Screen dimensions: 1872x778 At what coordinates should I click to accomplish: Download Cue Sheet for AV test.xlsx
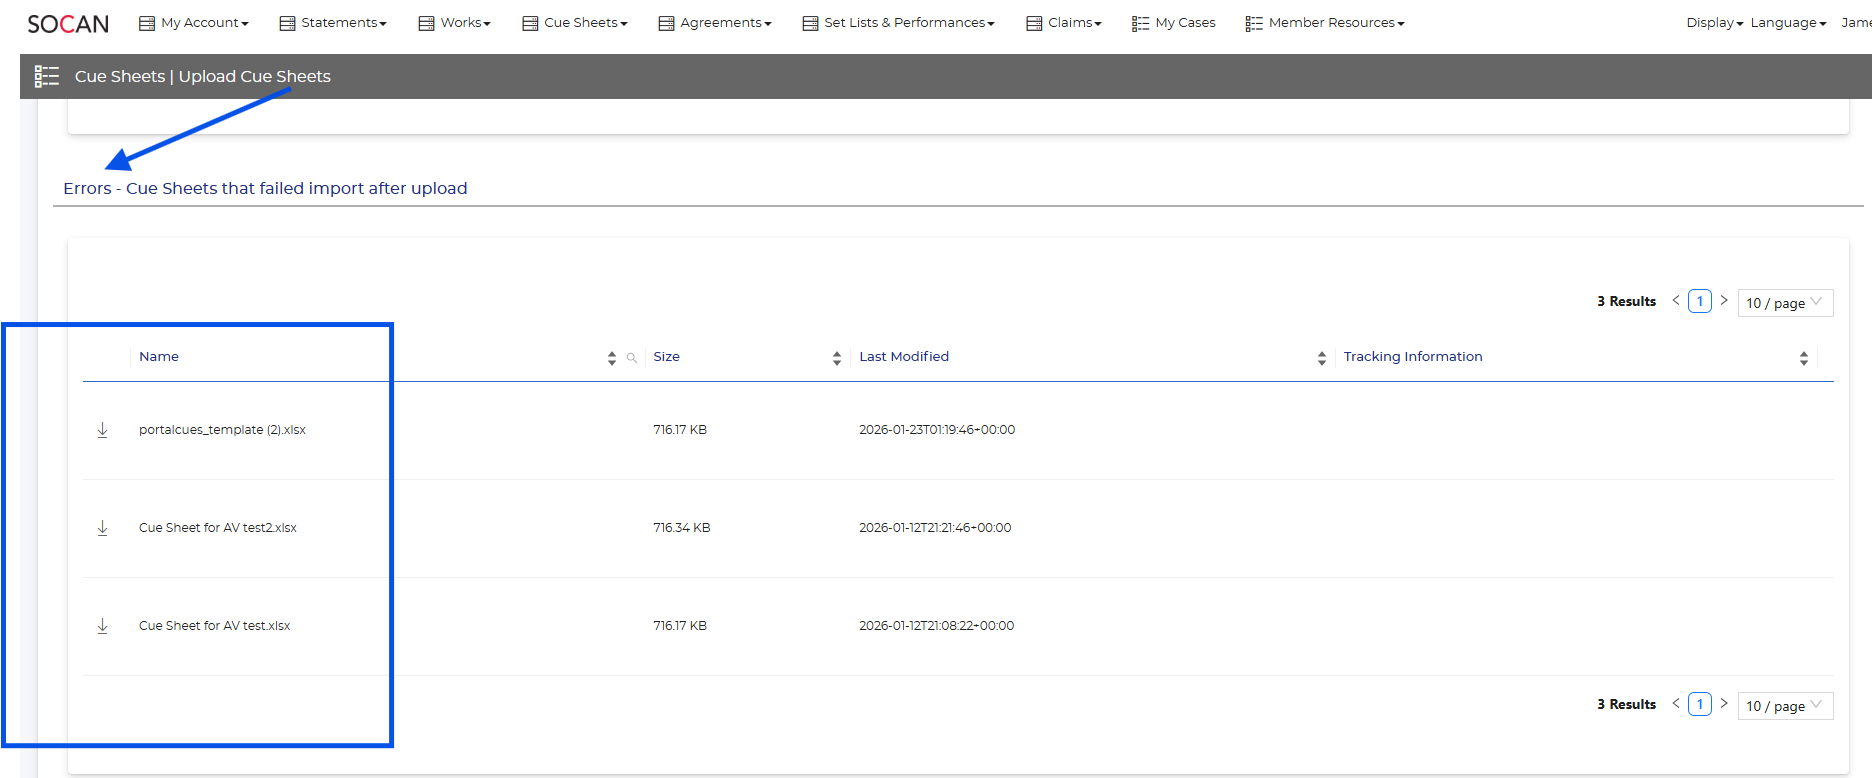coord(102,626)
